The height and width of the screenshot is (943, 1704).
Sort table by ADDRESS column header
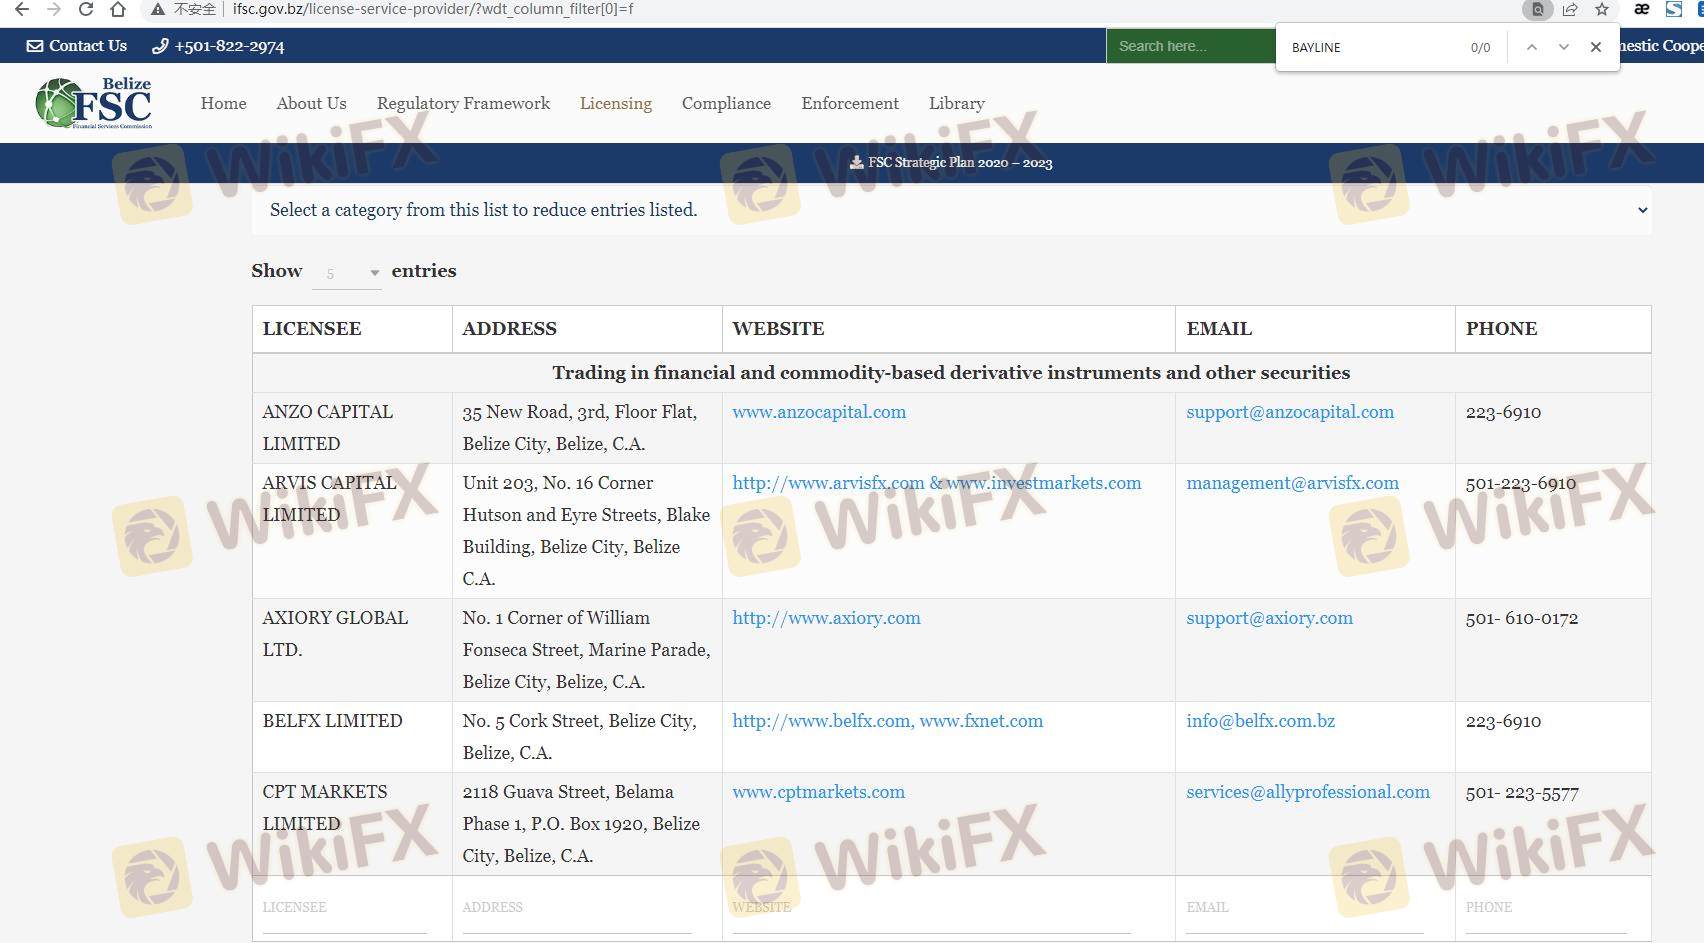(509, 329)
